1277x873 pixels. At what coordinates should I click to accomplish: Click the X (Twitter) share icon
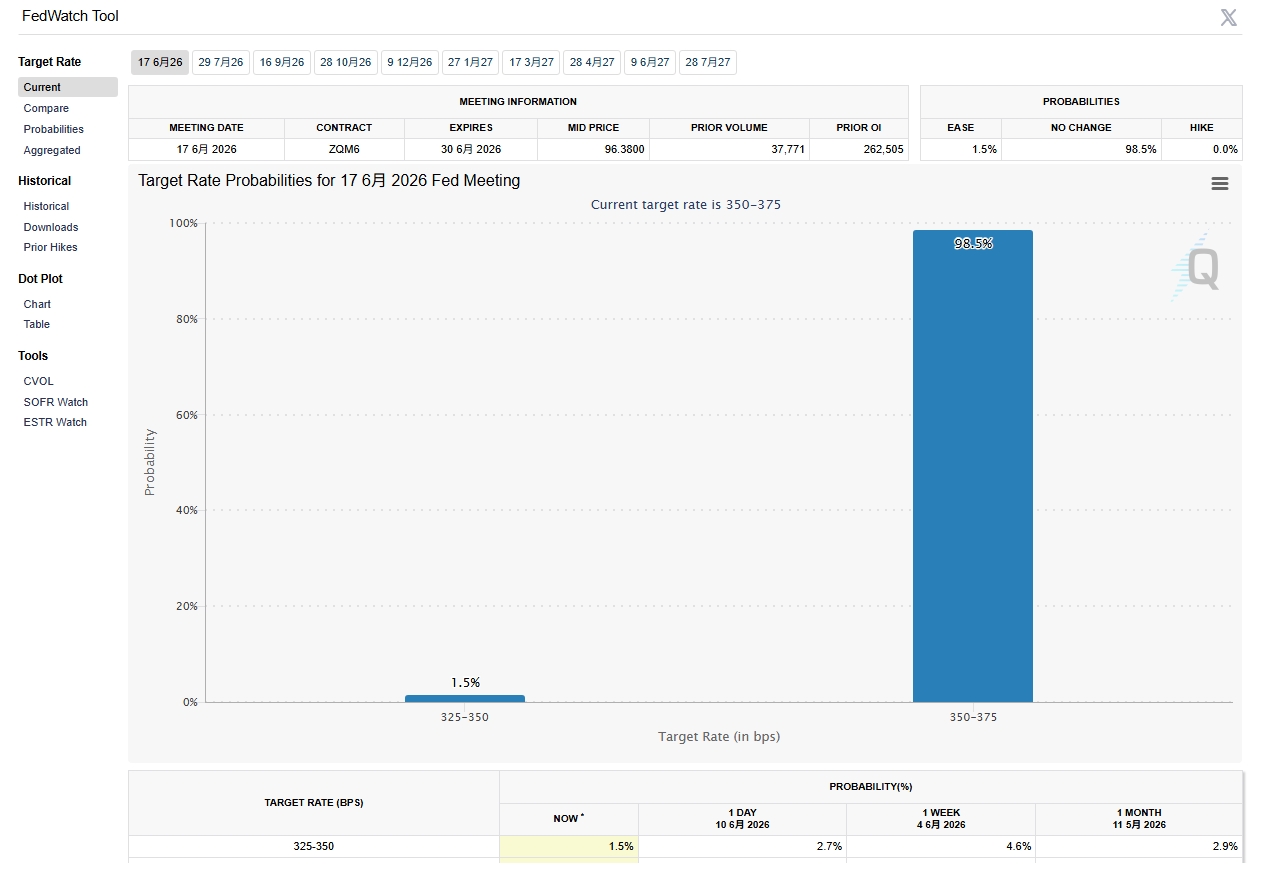coord(1228,17)
